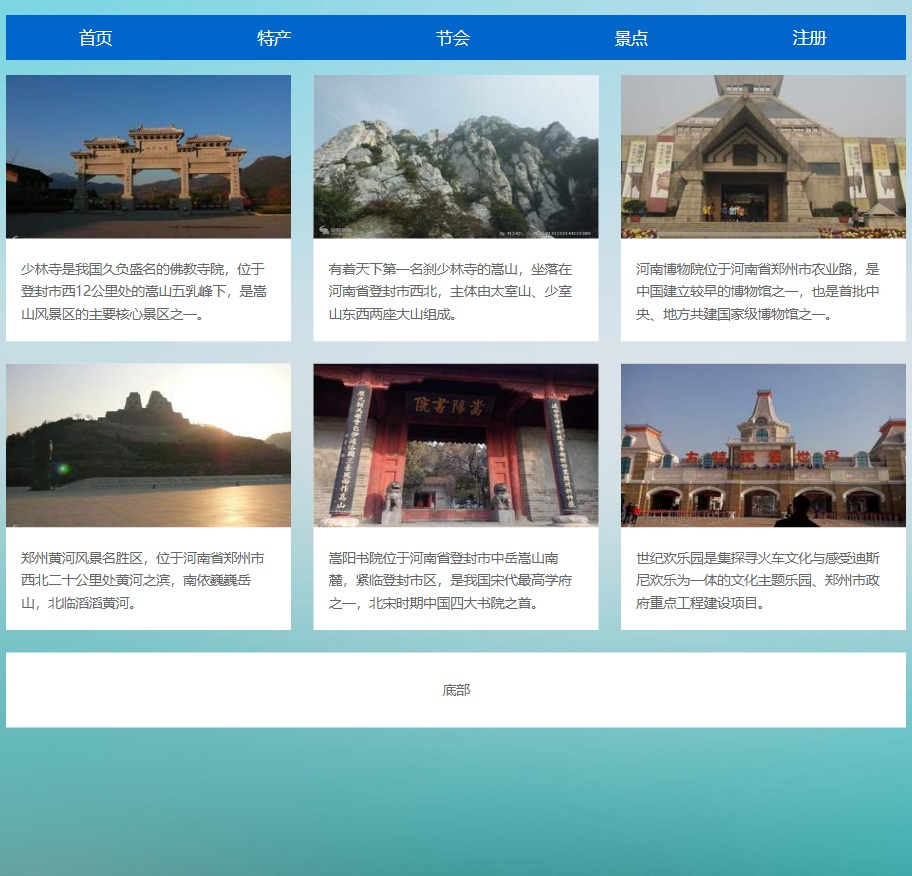Click the red sign lettering on park entrance
This screenshot has width=912, height=876.
[x=762, y=457]
